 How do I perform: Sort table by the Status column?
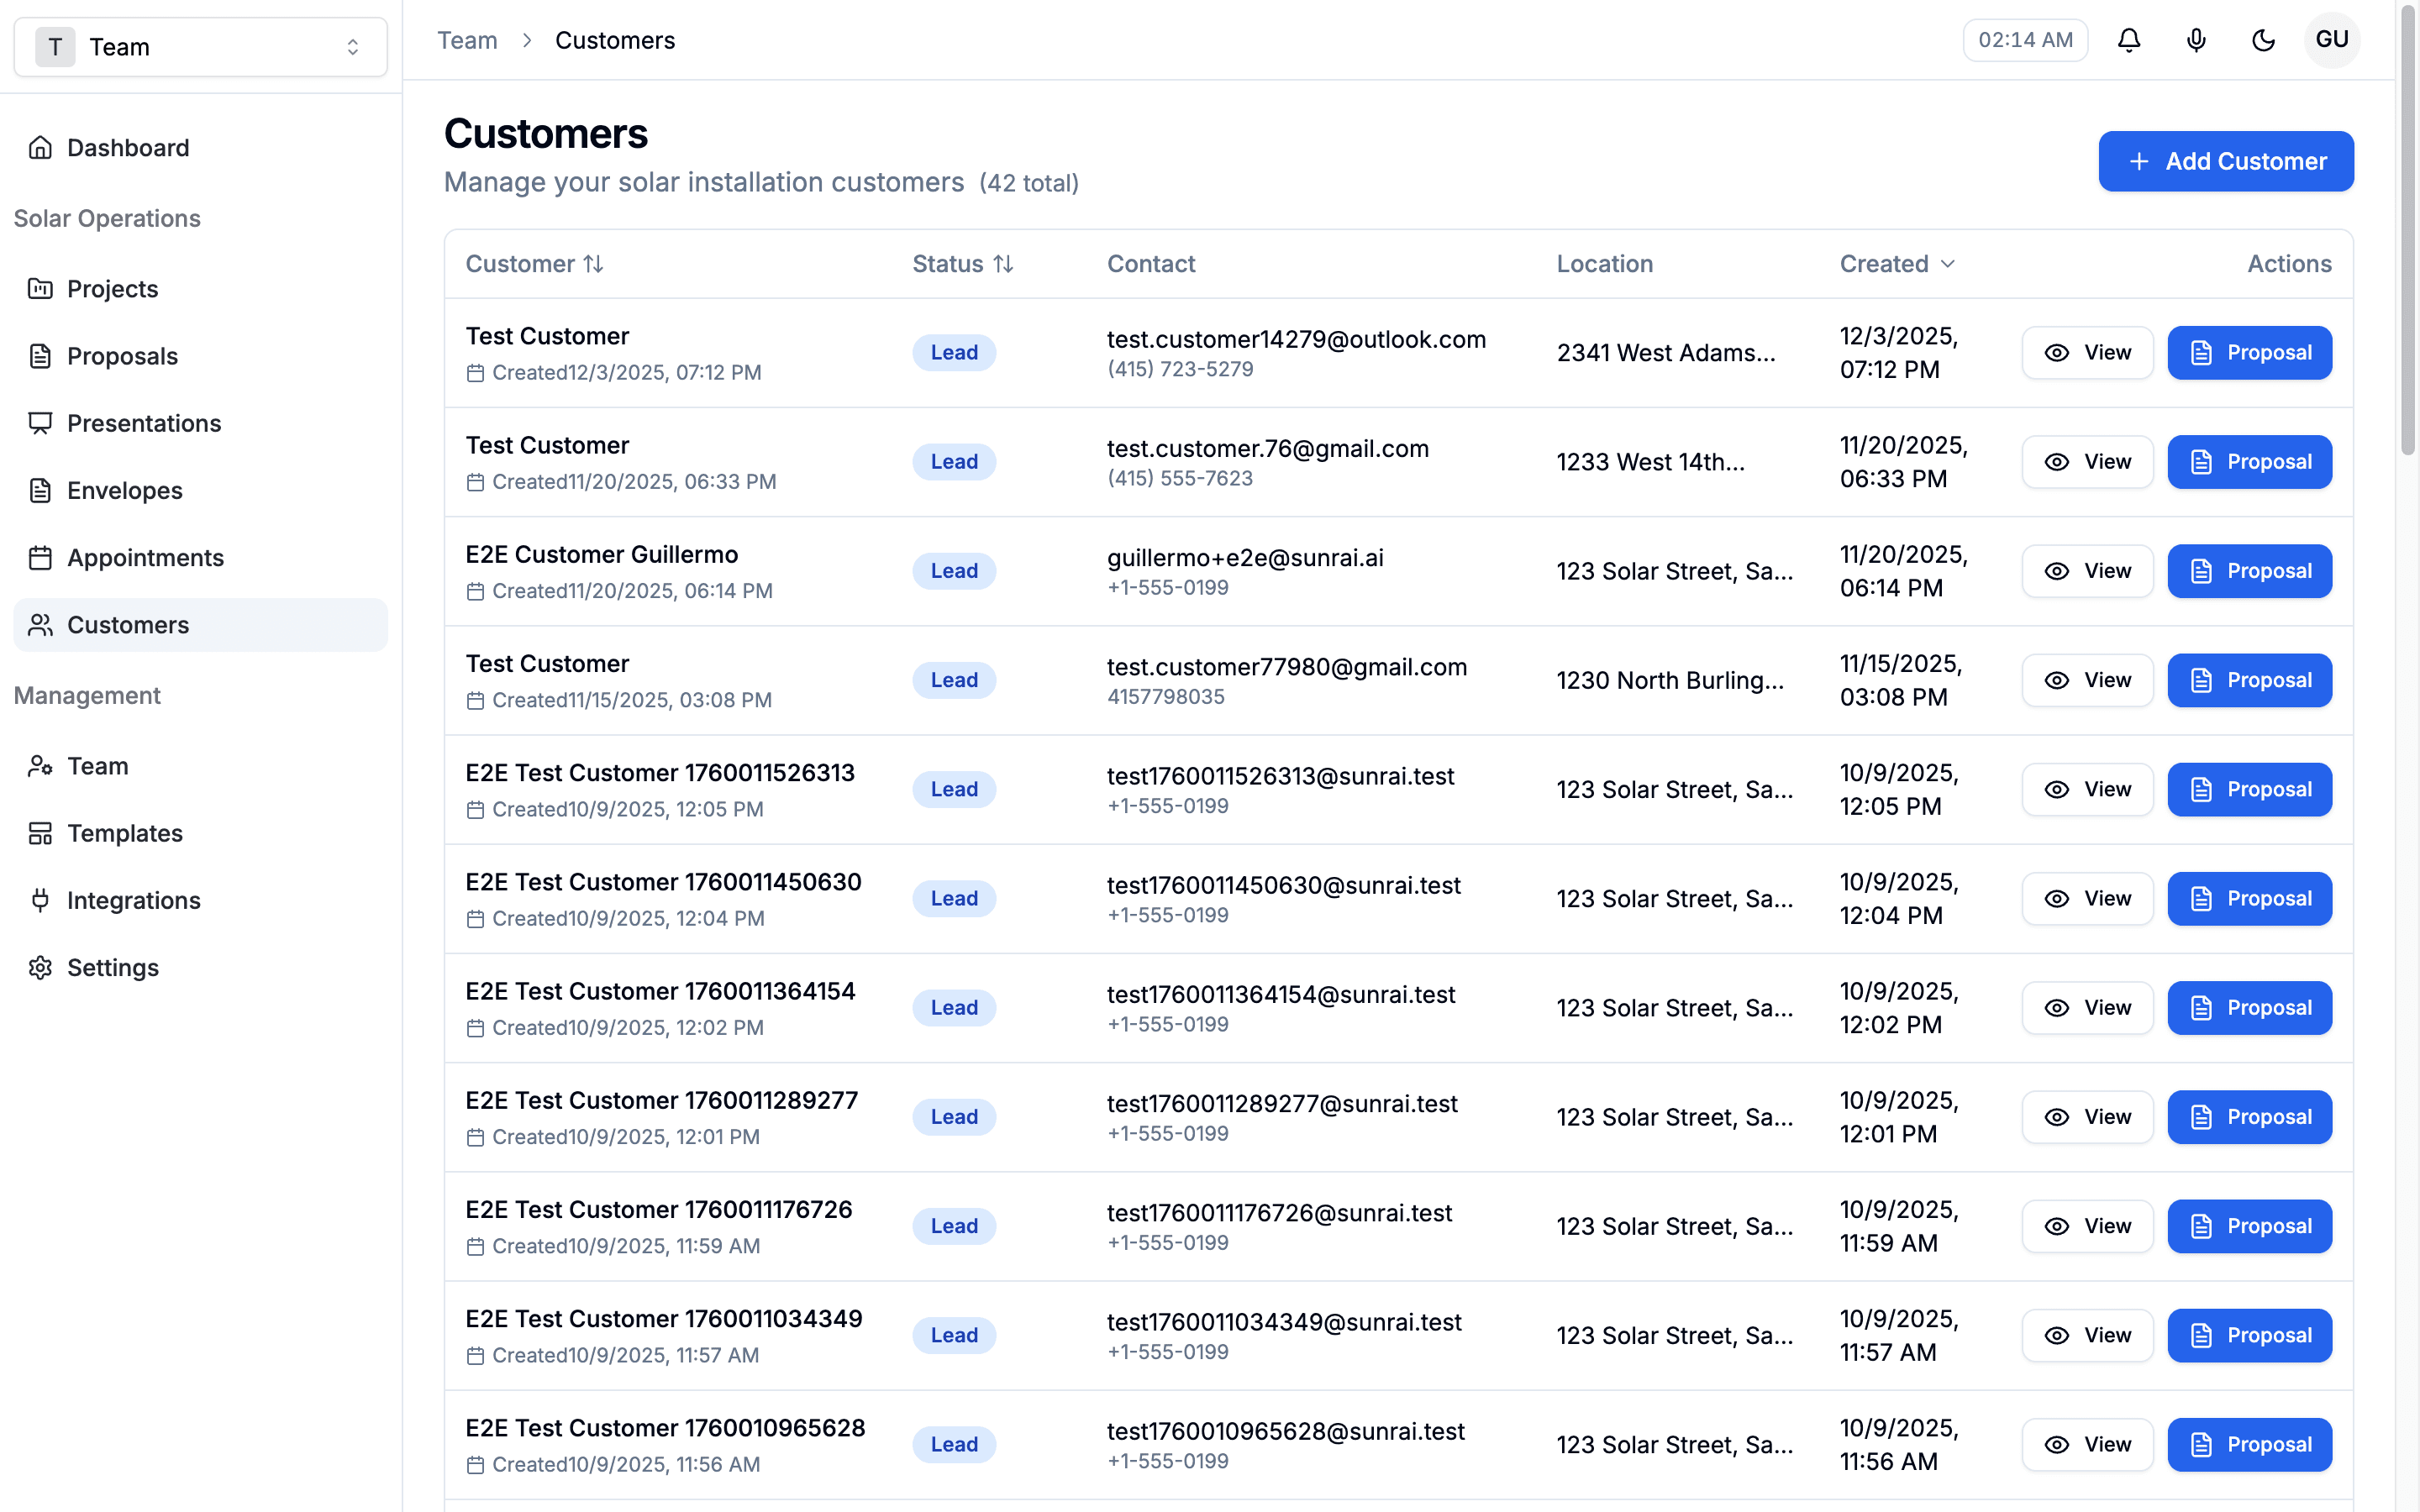[962, 264]
